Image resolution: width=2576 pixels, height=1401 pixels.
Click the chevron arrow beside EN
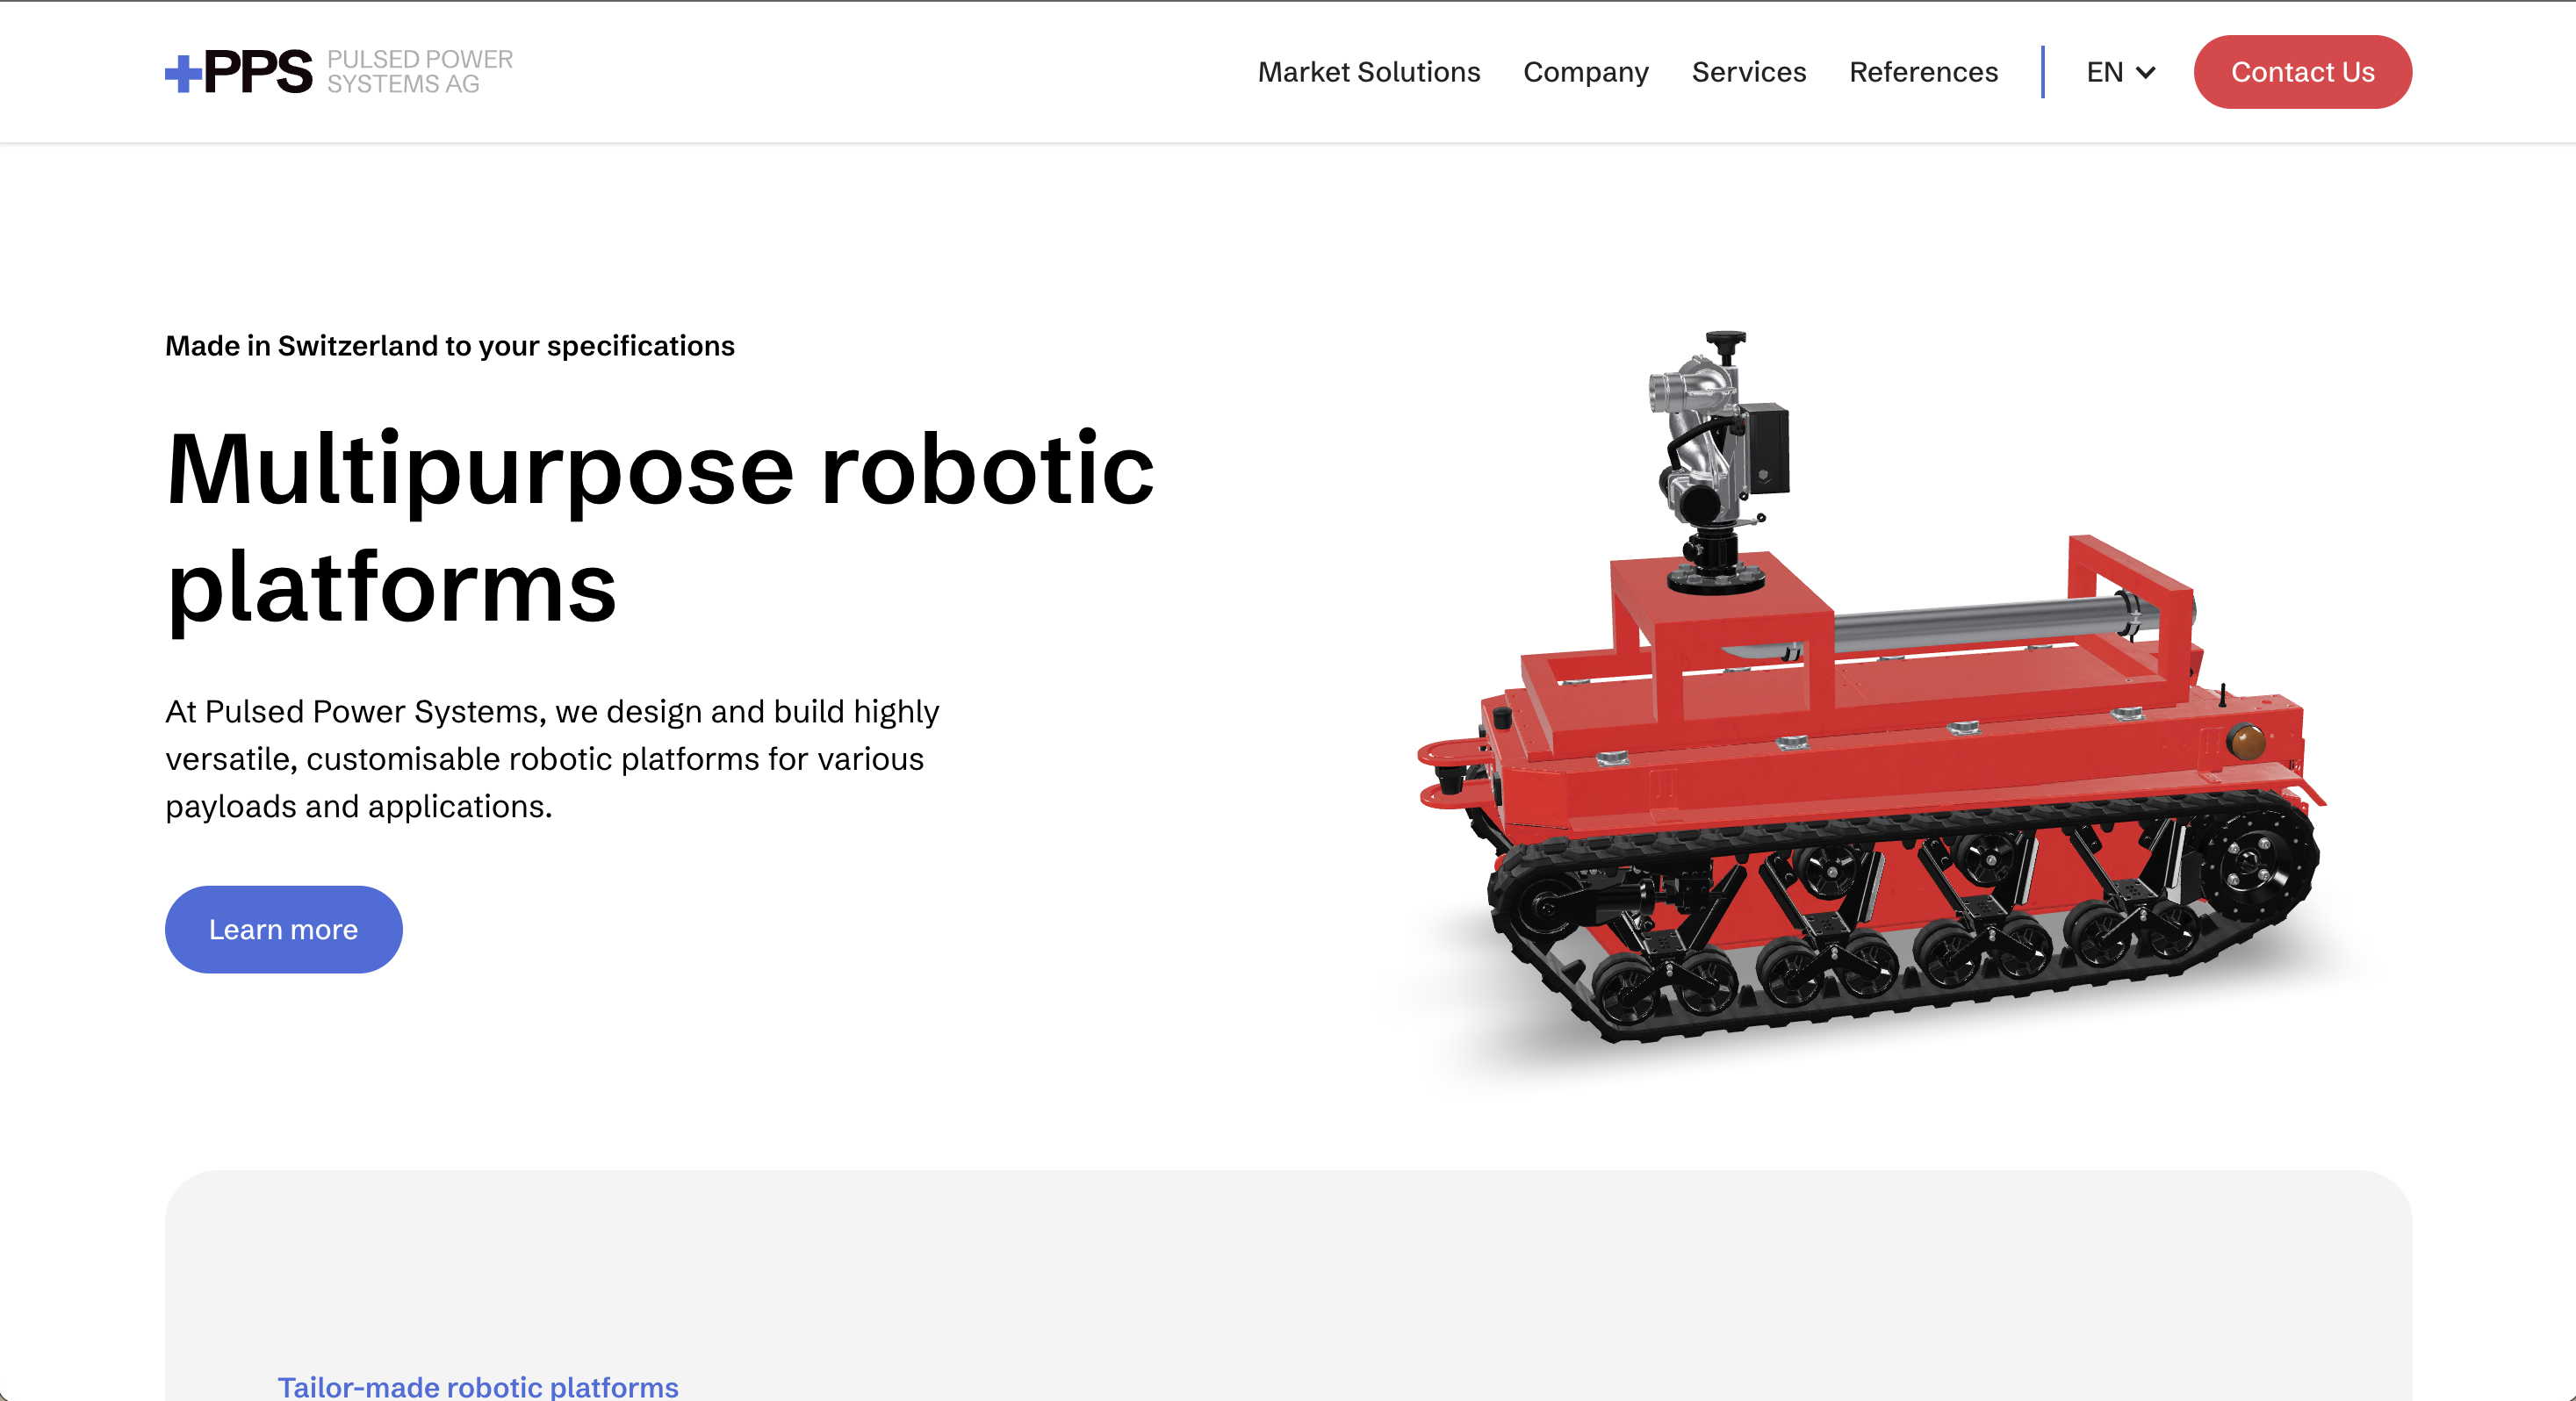coord(2145,73)
